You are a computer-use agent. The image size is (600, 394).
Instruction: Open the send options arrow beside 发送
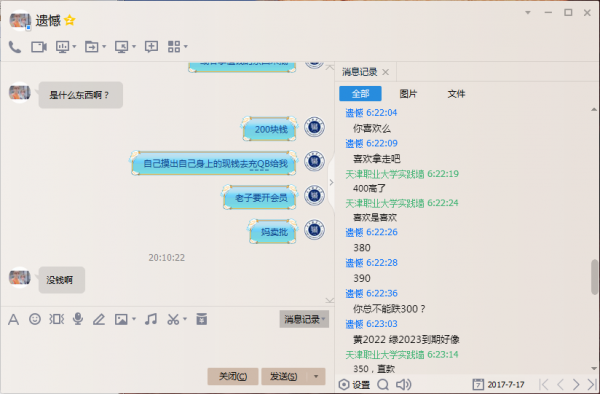click(x=316, y=376)
